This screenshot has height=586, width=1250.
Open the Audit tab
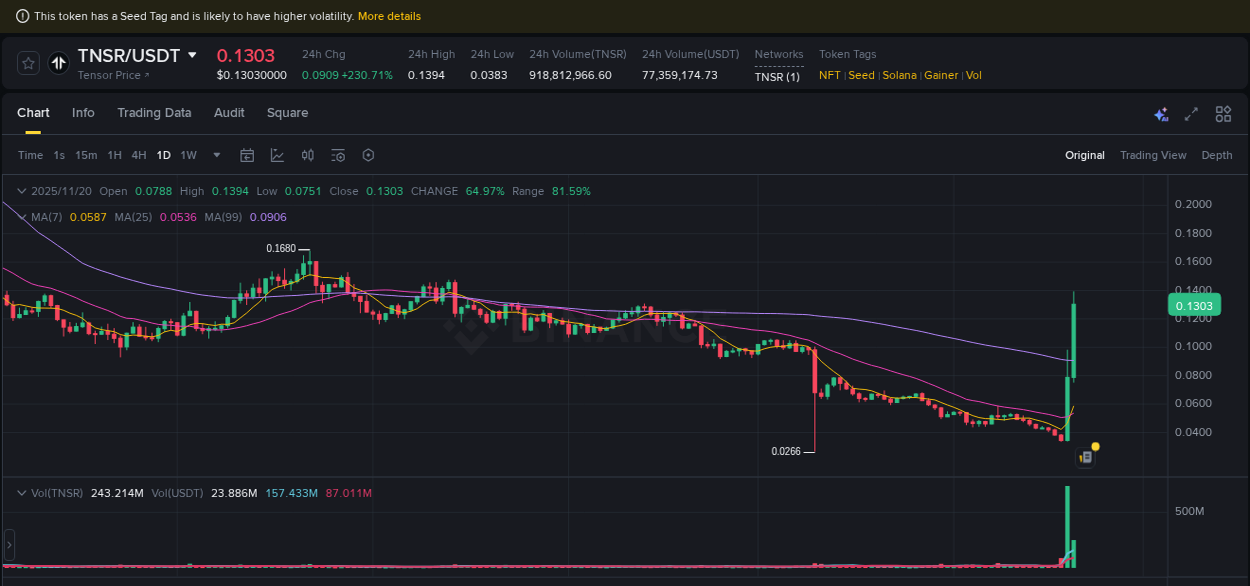229,113
